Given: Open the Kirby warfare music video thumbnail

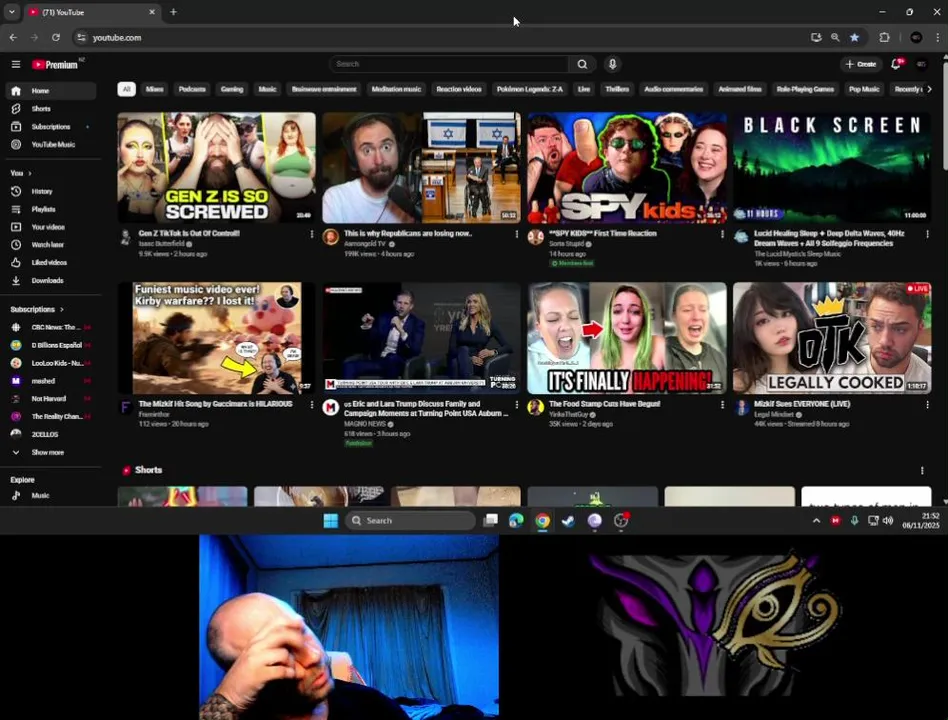Looking at the screenshot, I should pos(216,338).
